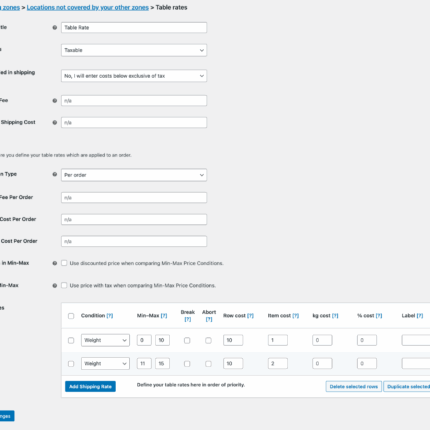The width and height of the screenshot is (430, 430).
Task: Click help icon beside the Table Rate title field
Action: 55,28
